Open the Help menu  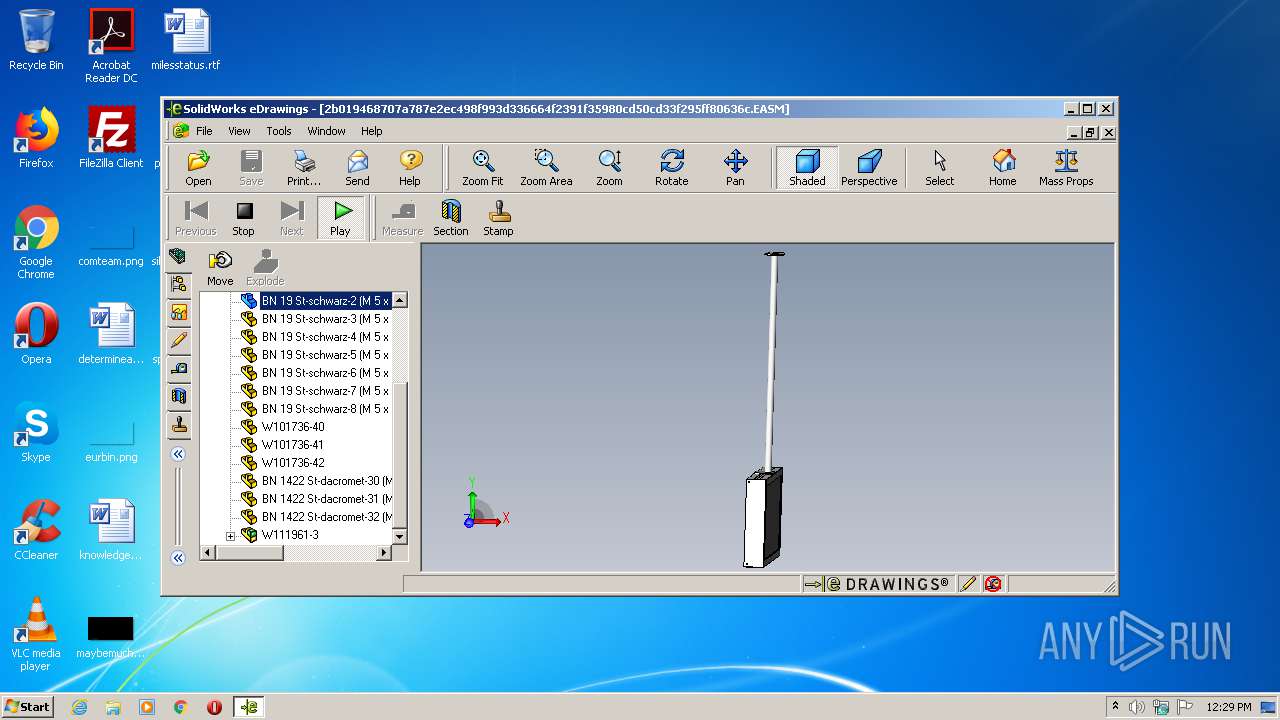tap(371, 131)
